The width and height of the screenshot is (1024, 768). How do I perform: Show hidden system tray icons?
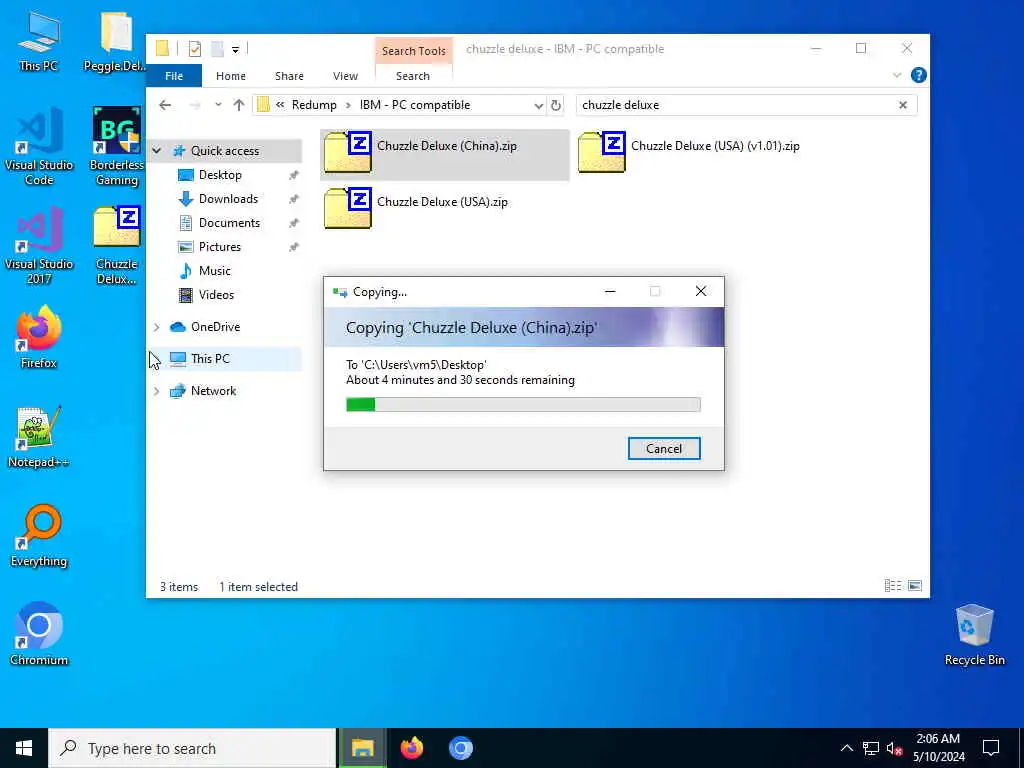tap(846, 748)
